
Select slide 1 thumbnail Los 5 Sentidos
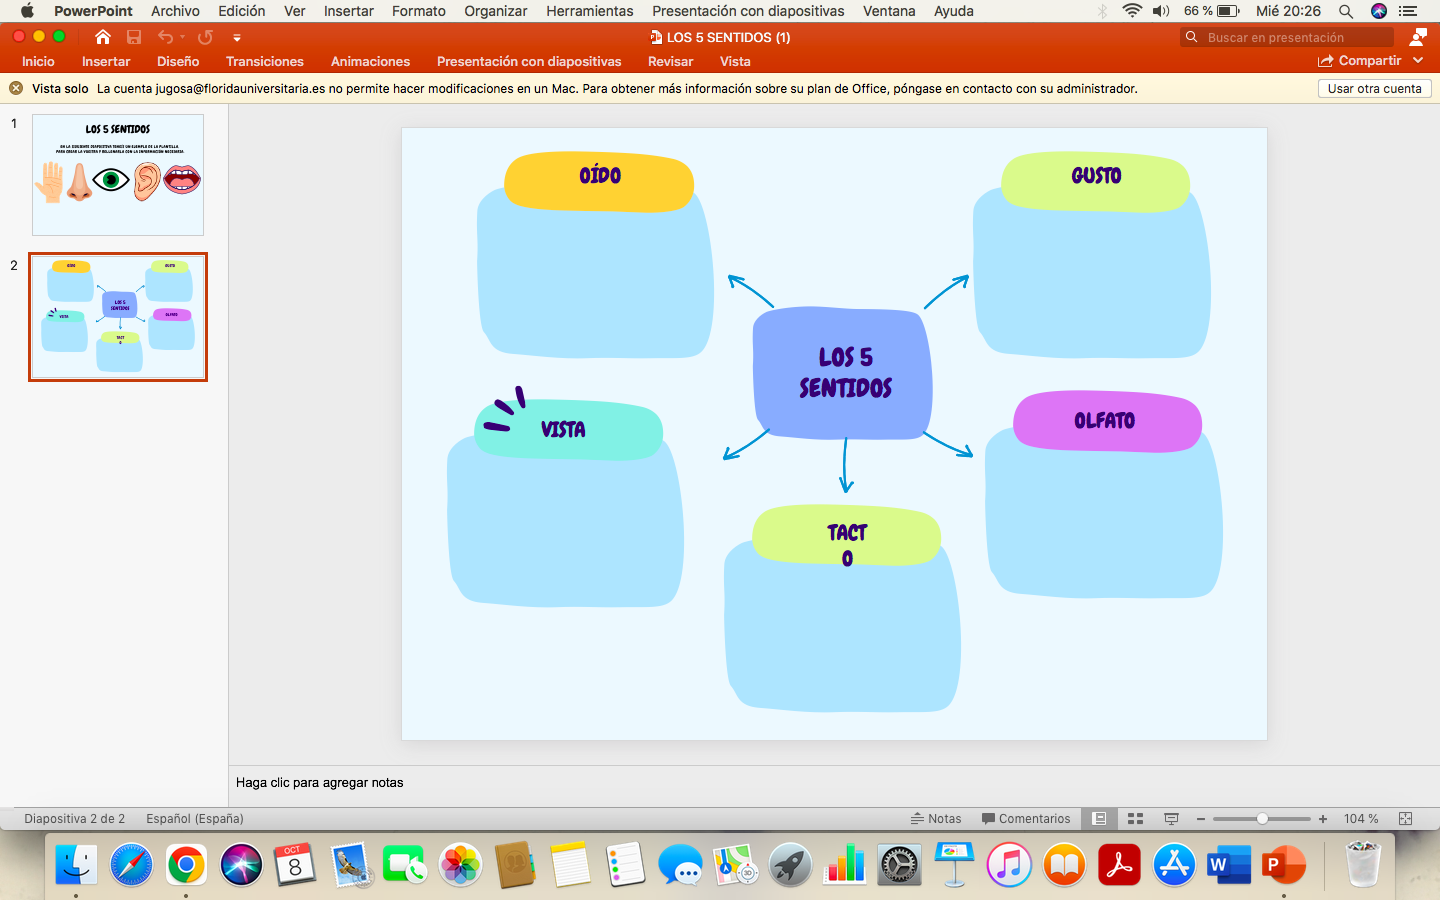pyautogui.click(x=118, y=175)
